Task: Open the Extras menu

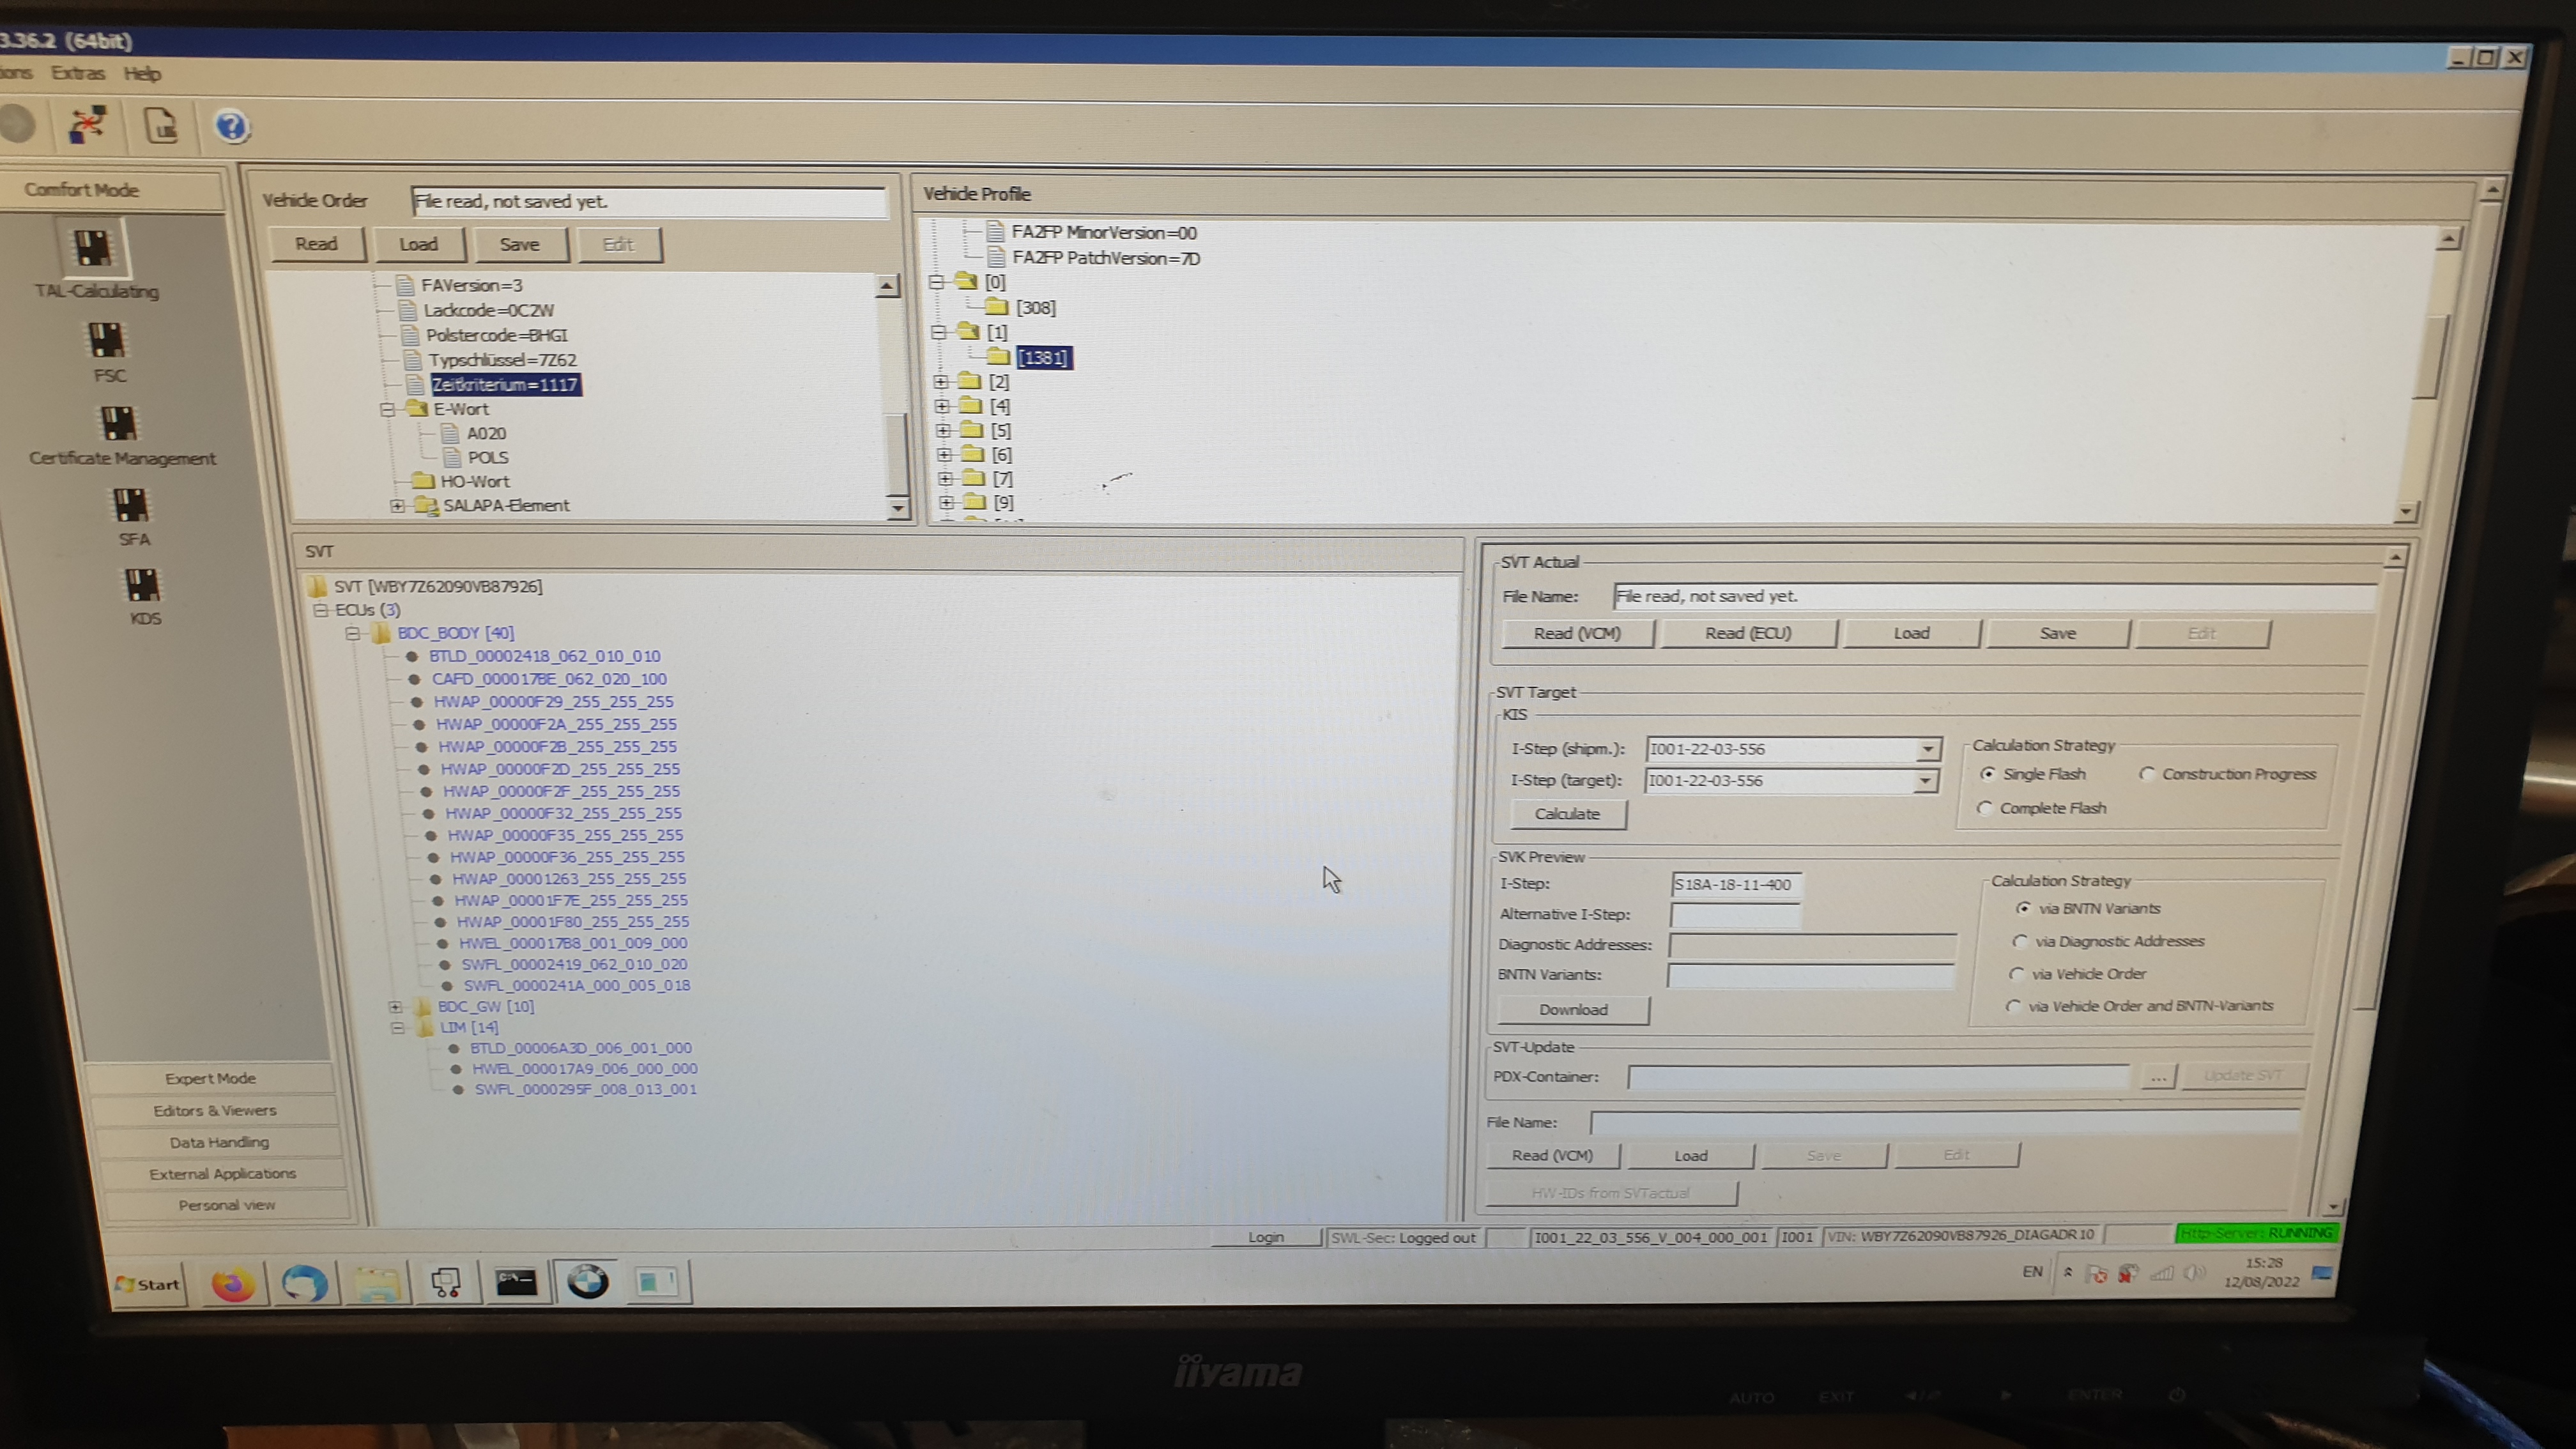Action: [x=78, y=73]
